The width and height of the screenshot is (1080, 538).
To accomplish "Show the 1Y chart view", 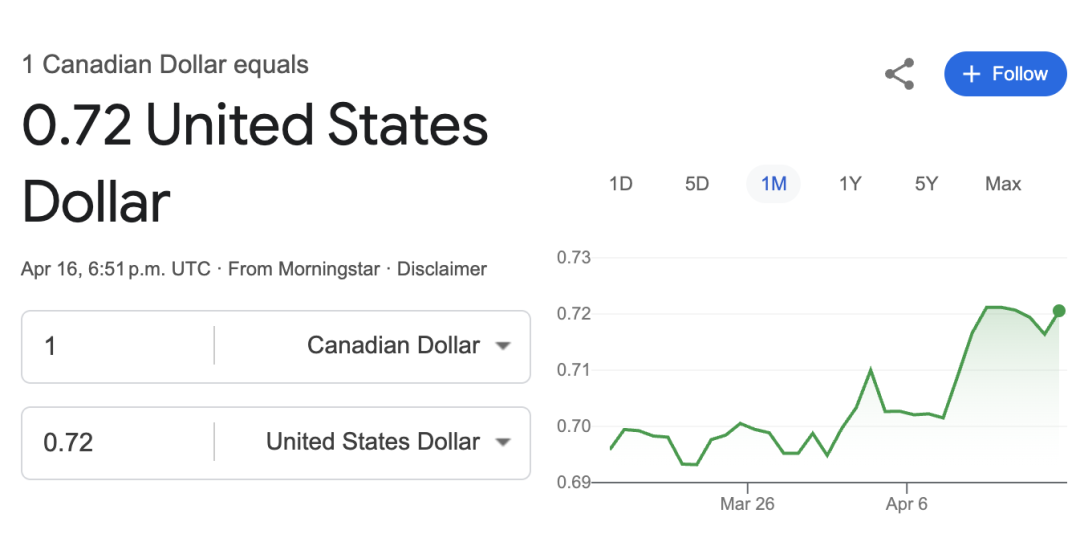I will point(850,184).
